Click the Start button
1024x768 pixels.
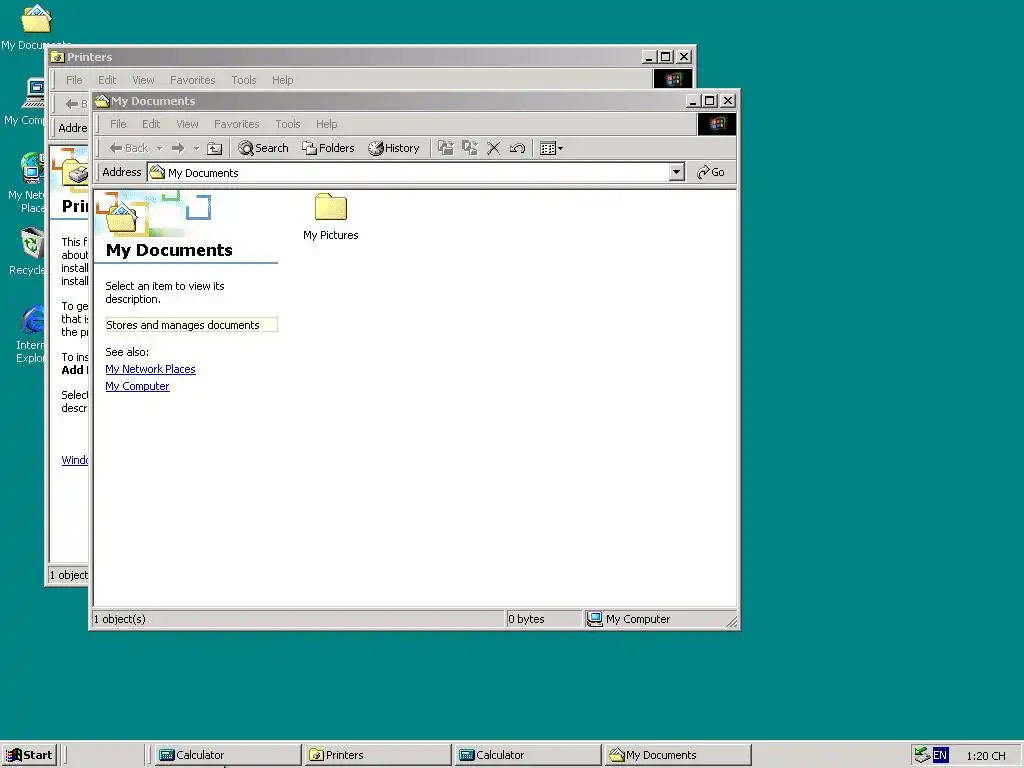(x=29, y=755)
